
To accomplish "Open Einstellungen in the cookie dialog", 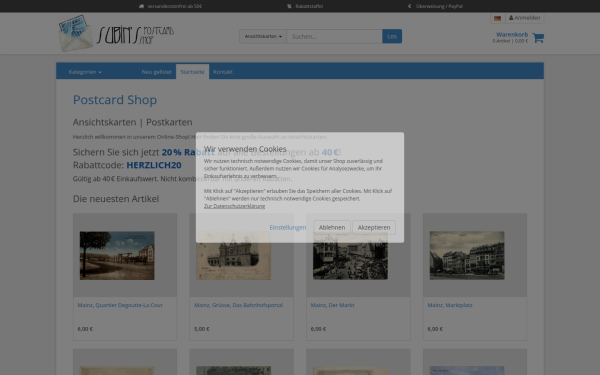I will coord(288,227).
